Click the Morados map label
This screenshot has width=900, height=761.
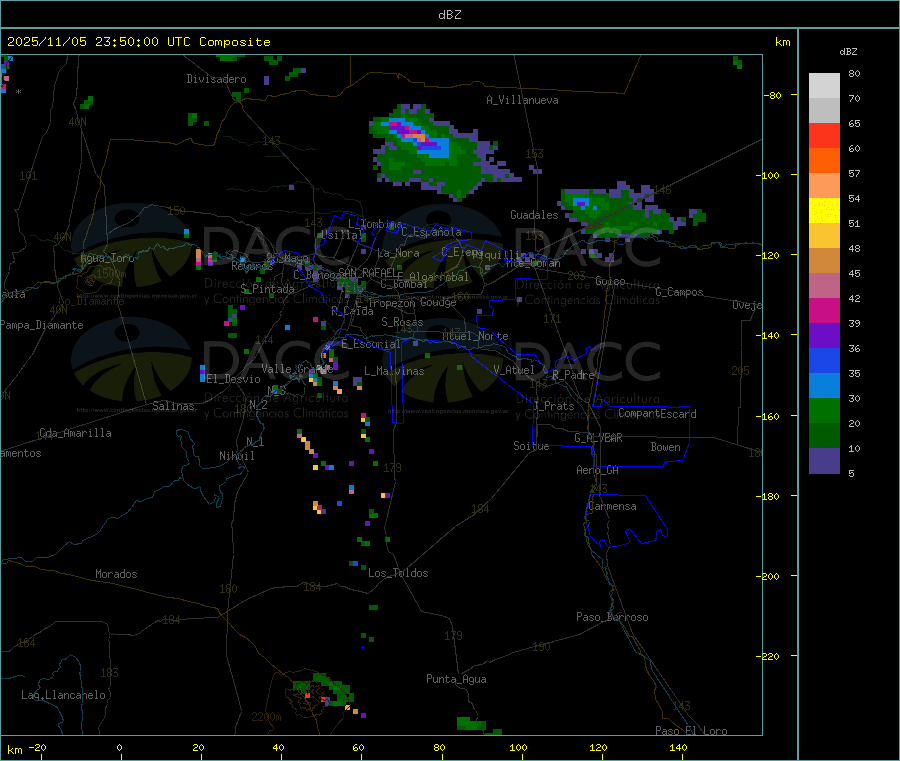(116, 574)
